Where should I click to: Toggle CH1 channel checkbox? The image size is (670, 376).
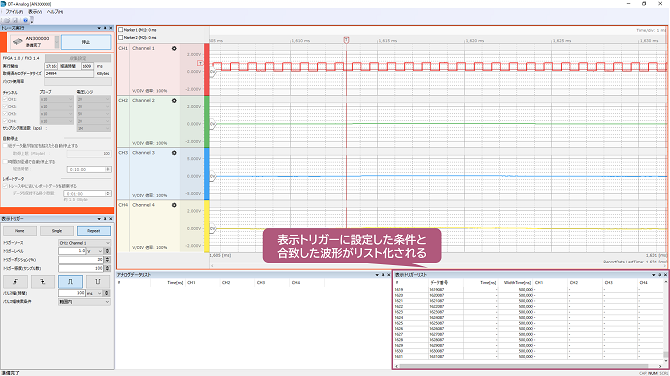(x=5, y=99)
